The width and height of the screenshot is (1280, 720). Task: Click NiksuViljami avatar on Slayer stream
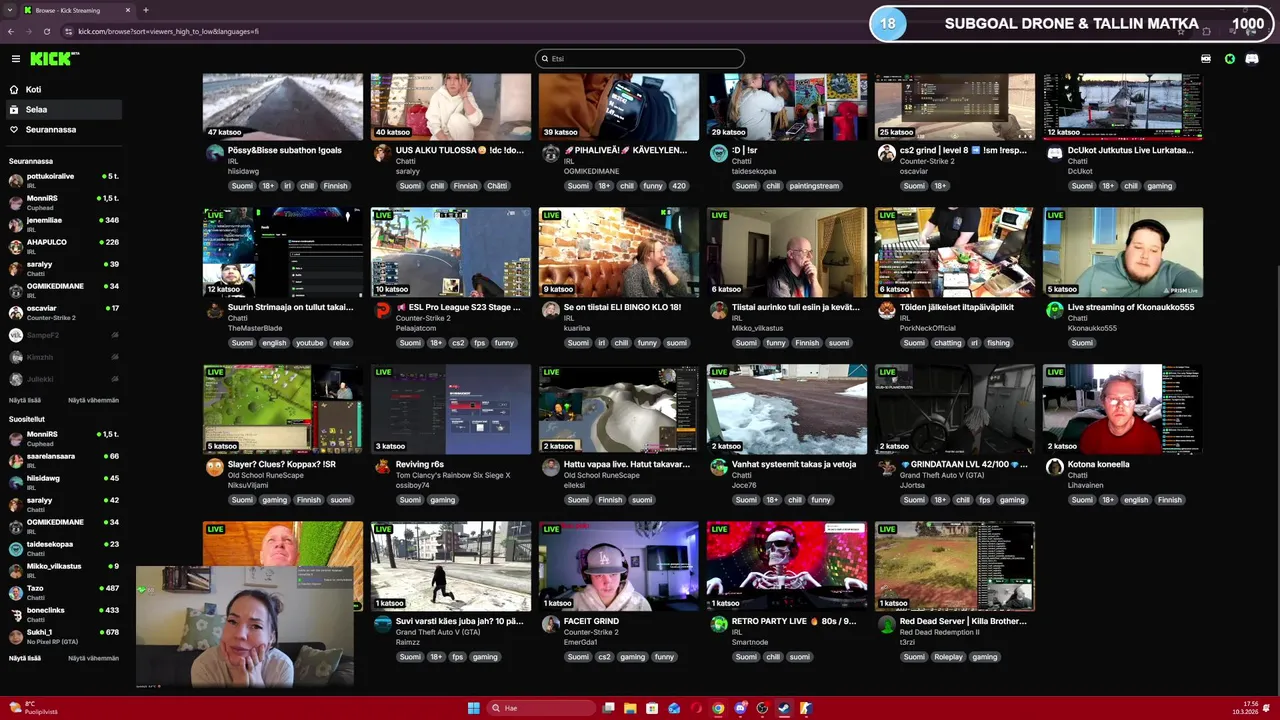214,467
